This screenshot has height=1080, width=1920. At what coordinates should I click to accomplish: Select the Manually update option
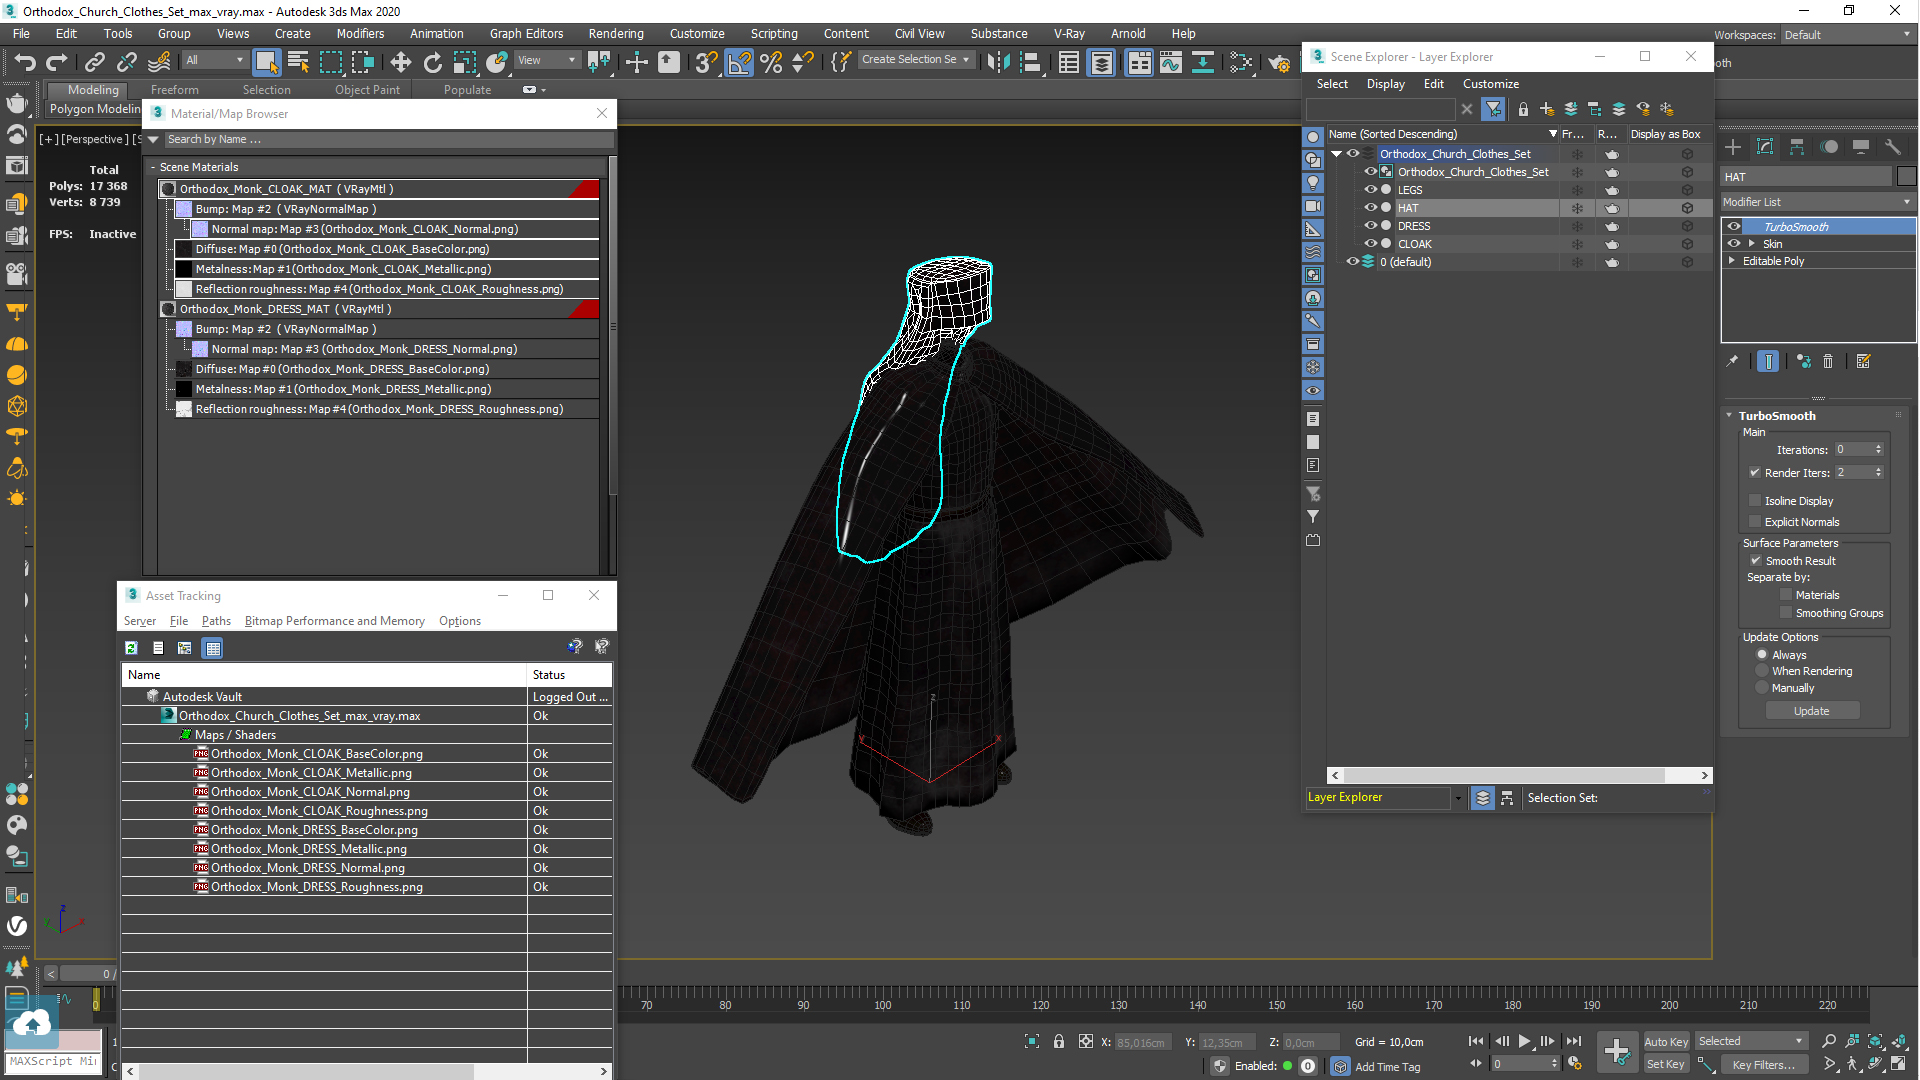pos(1762,688)
